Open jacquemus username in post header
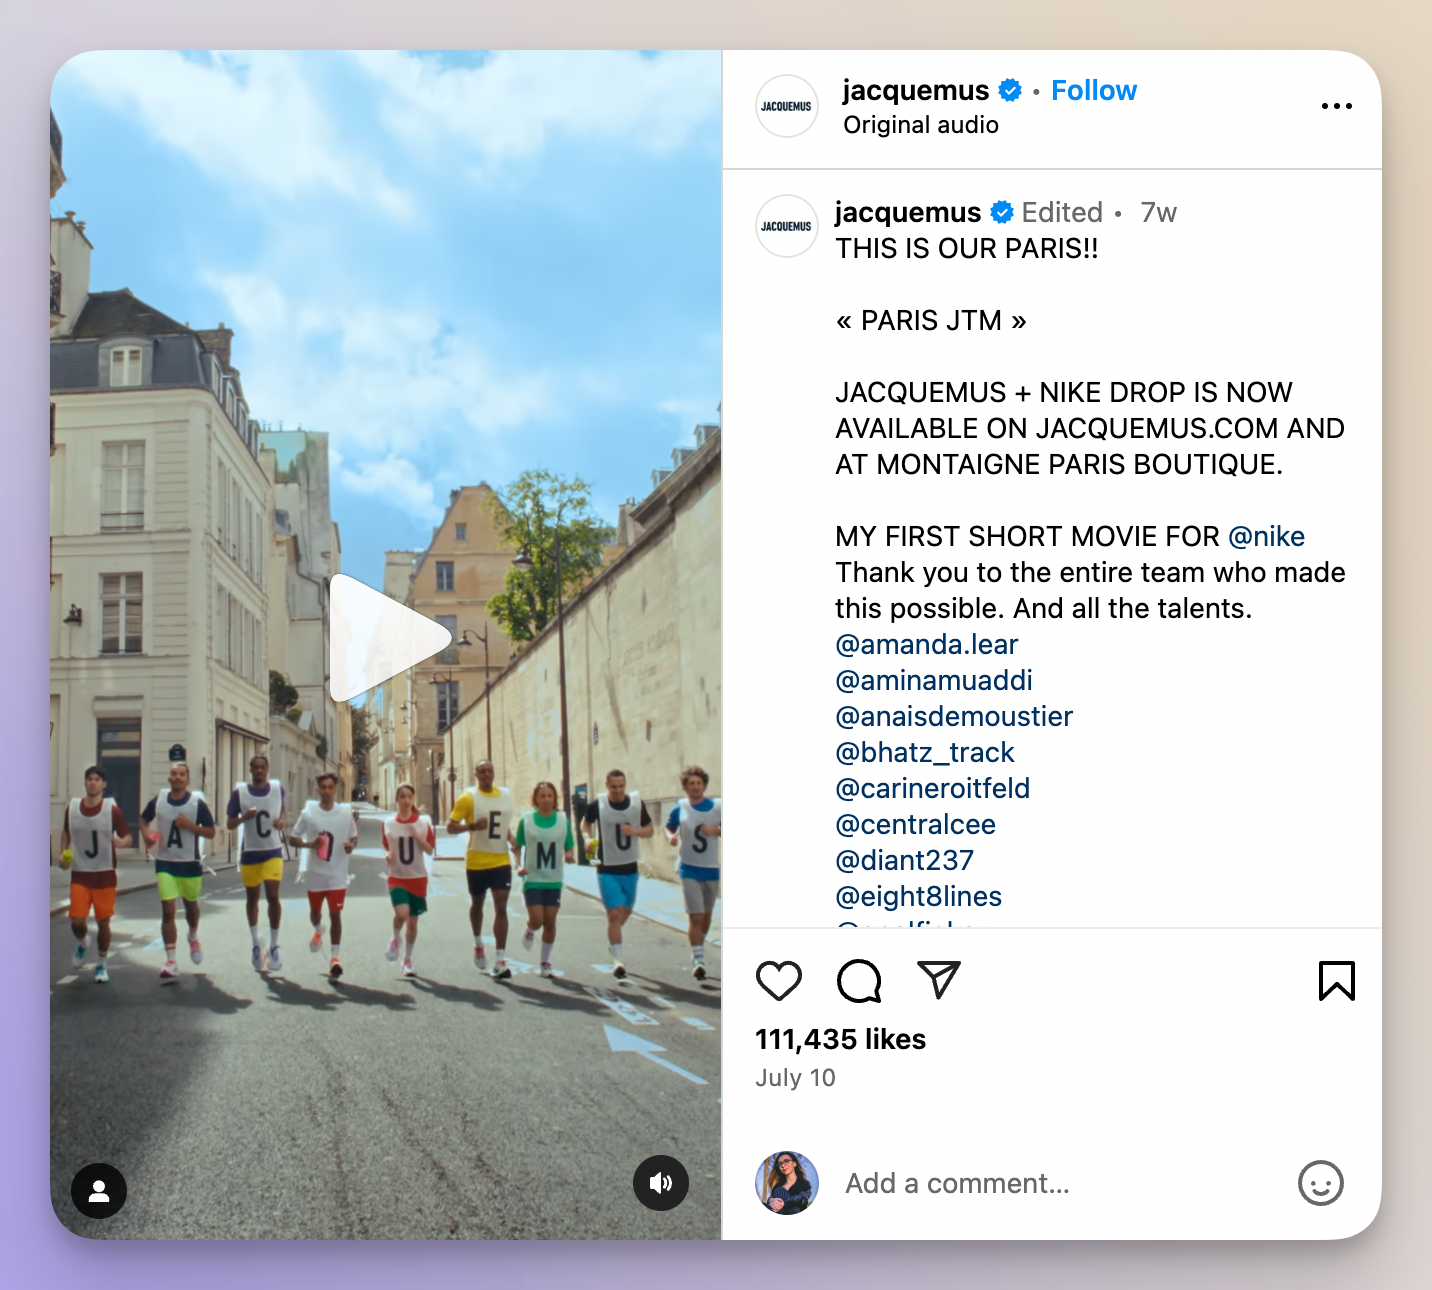The height and width of the screenshot is (1290, 1432). pyautogui.click(x=915, y=90)
